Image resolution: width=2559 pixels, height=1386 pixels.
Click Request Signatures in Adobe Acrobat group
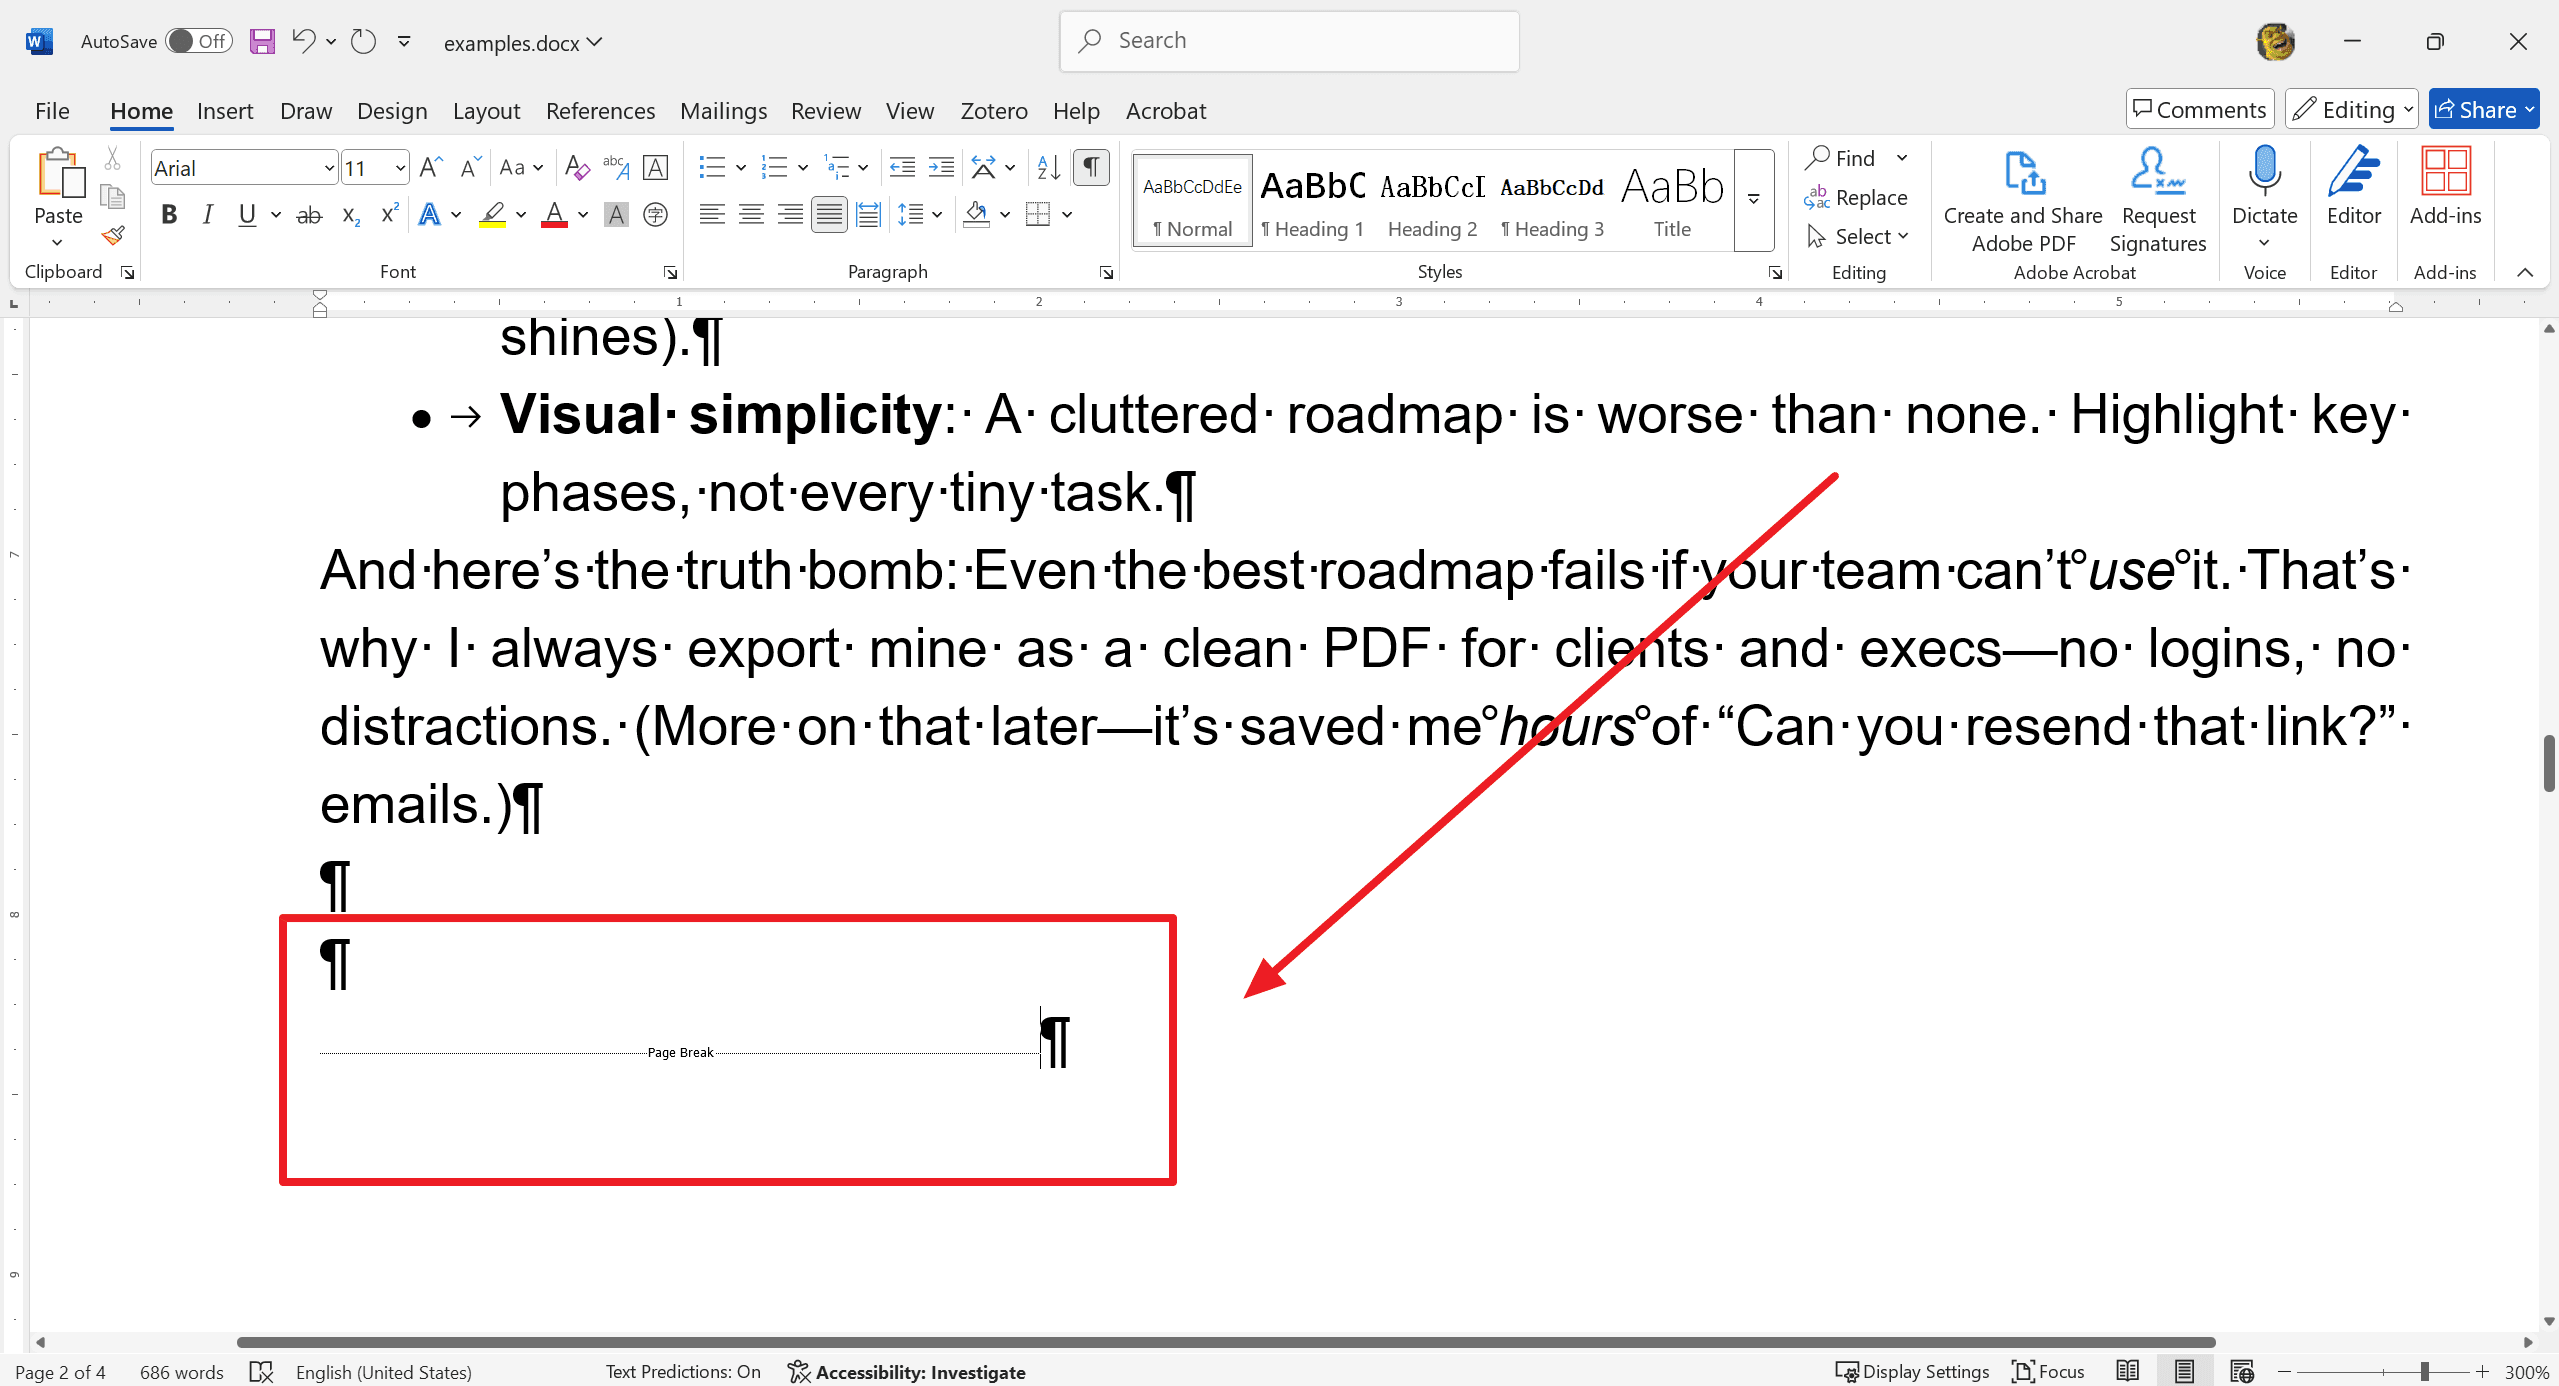pos(2158,201)
